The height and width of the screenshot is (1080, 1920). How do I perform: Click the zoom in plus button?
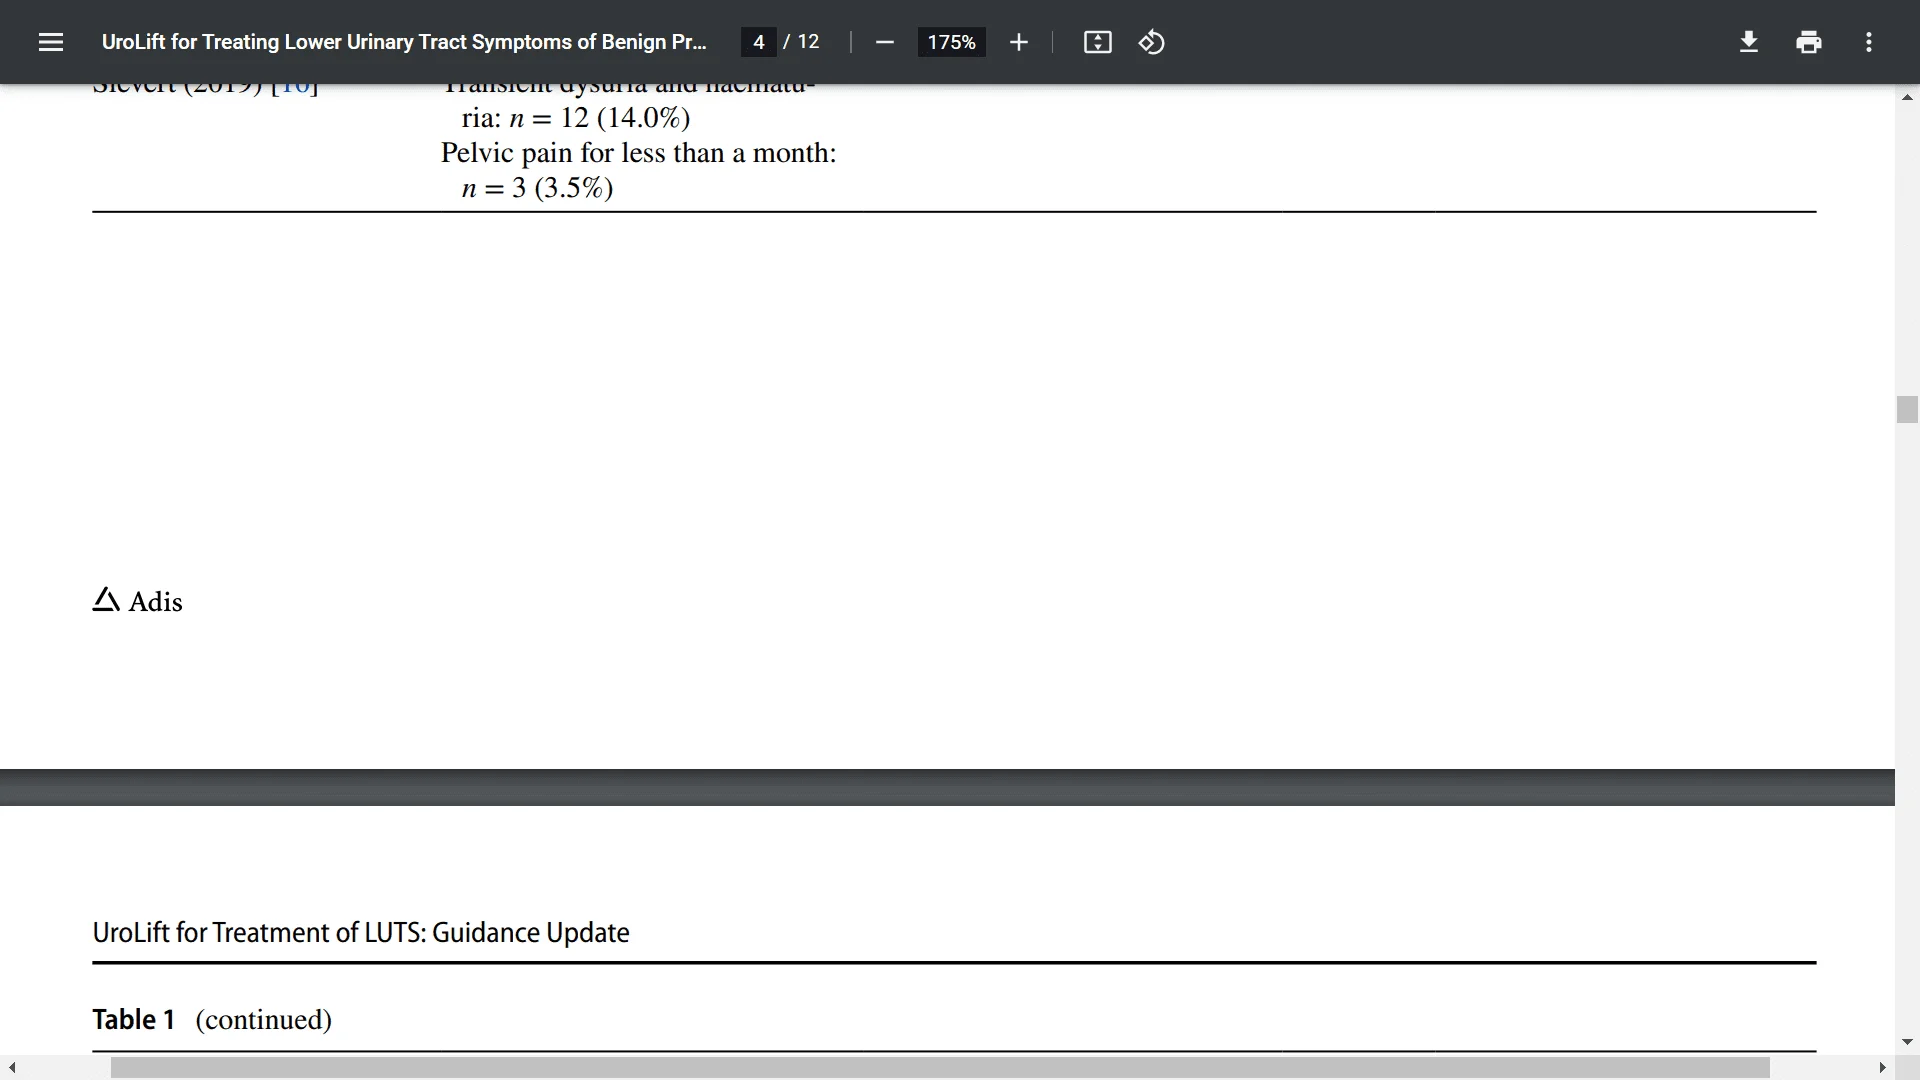pyautogui.click(x=1018, y=42)
